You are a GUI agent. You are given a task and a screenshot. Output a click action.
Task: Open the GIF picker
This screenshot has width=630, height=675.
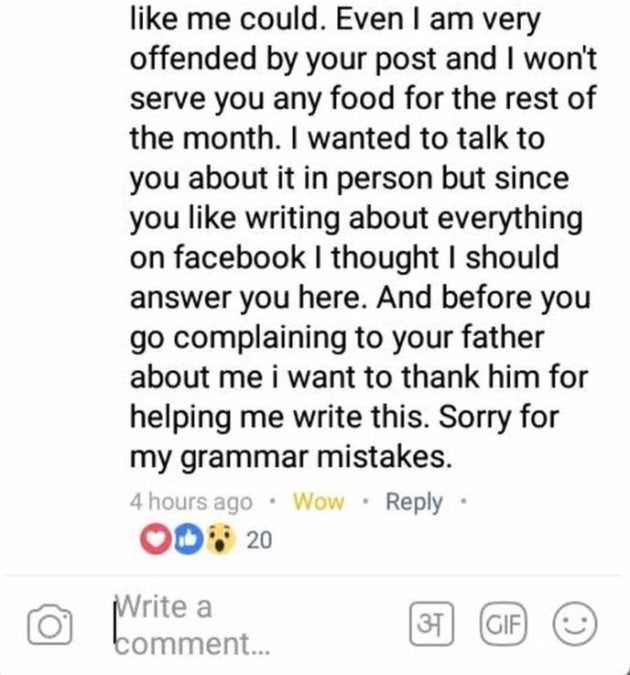503,624
